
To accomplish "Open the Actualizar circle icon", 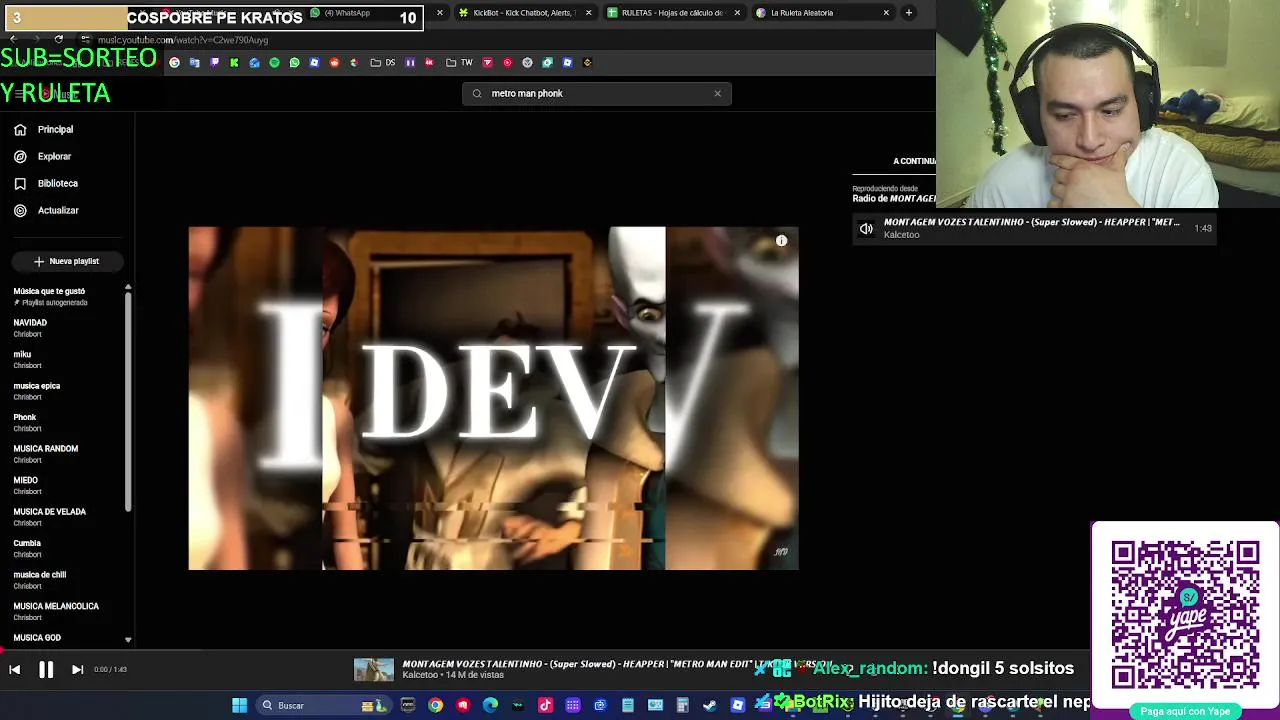I will (x=20, y=210).
